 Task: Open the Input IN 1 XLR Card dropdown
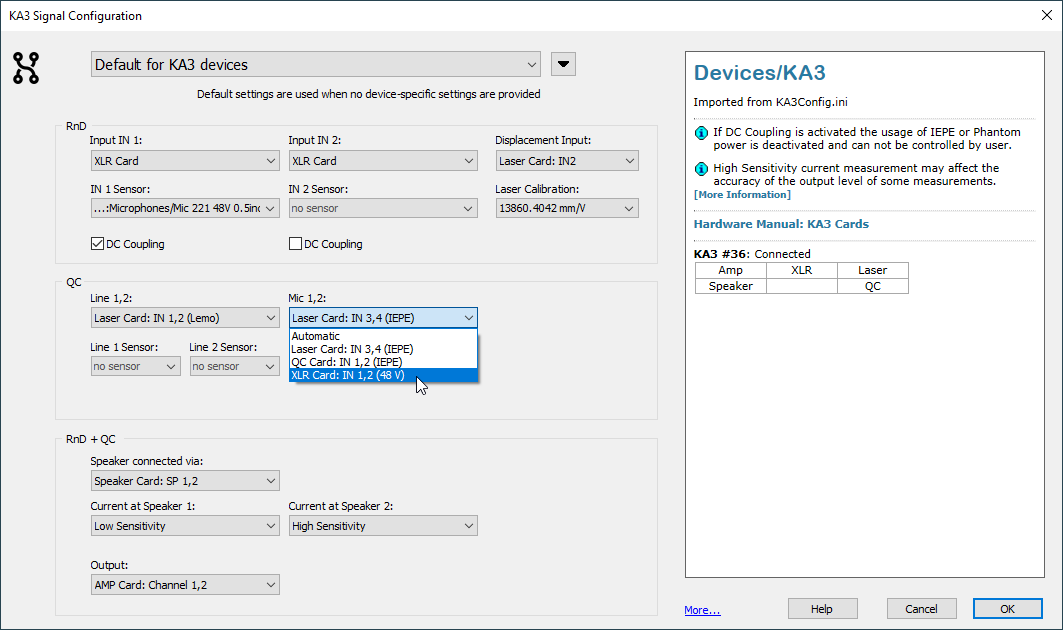click(x=185, y=161)
